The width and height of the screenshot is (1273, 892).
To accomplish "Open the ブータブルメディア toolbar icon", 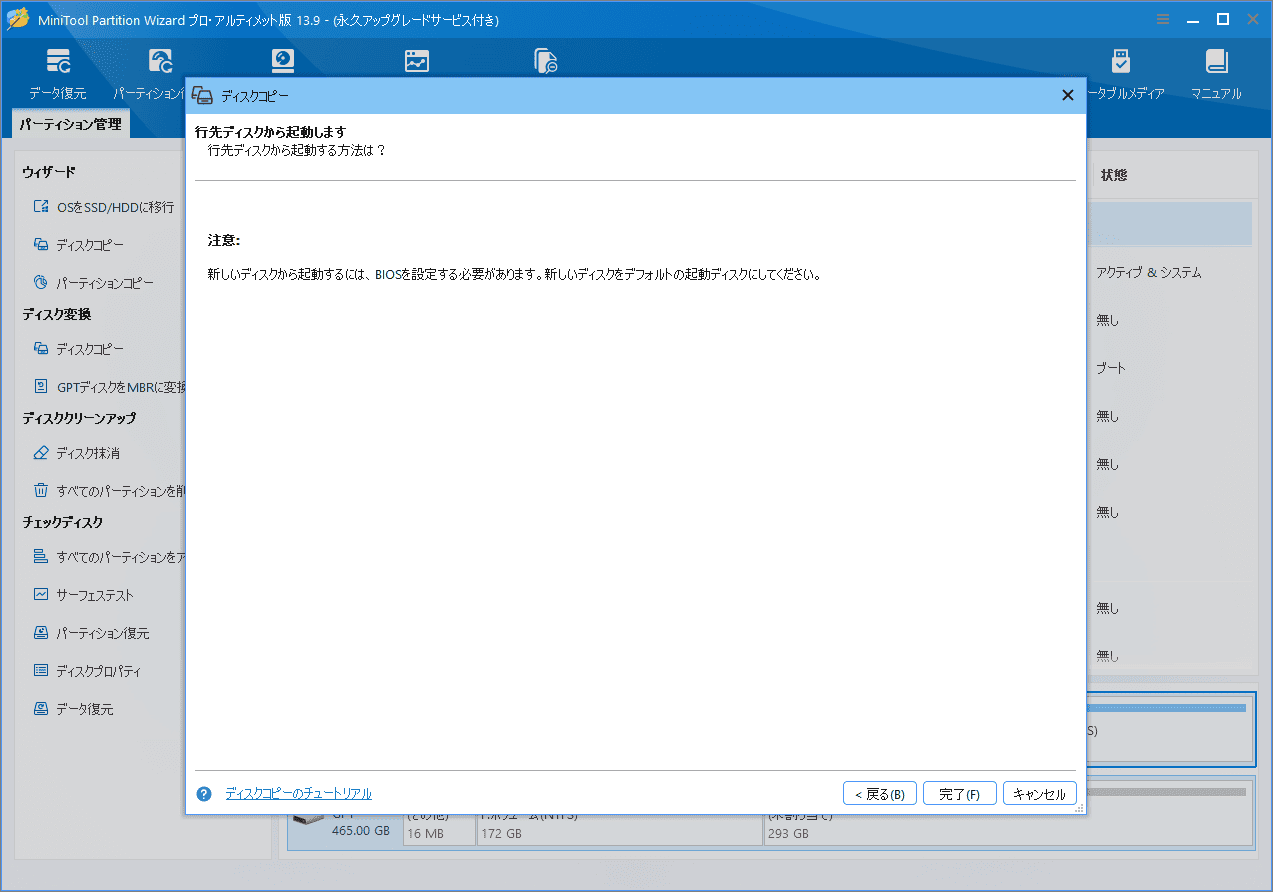I will (x=1121, y=74).
